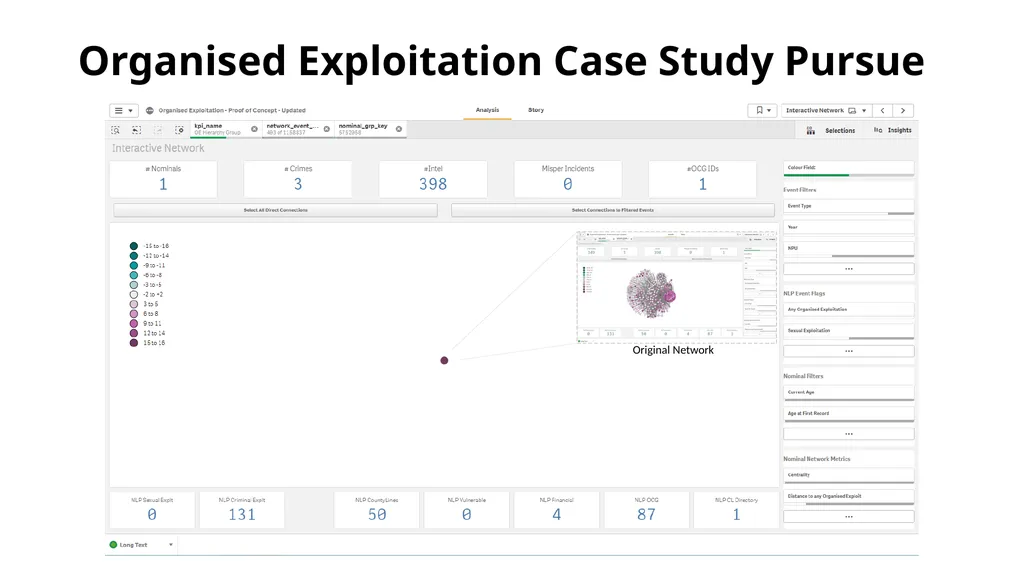
Task: Select the -12 to -14 legend swatch
Action: point(134,256)
